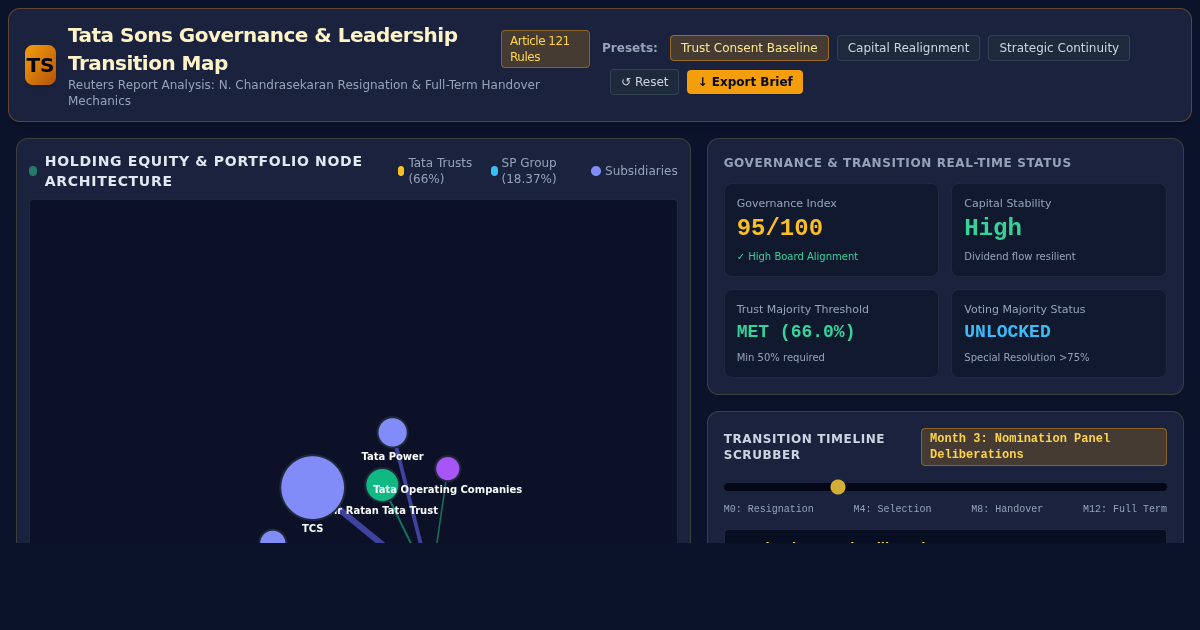The image size is (1200, 630).
Task: Select the Tata Power node
Action: 392,432
